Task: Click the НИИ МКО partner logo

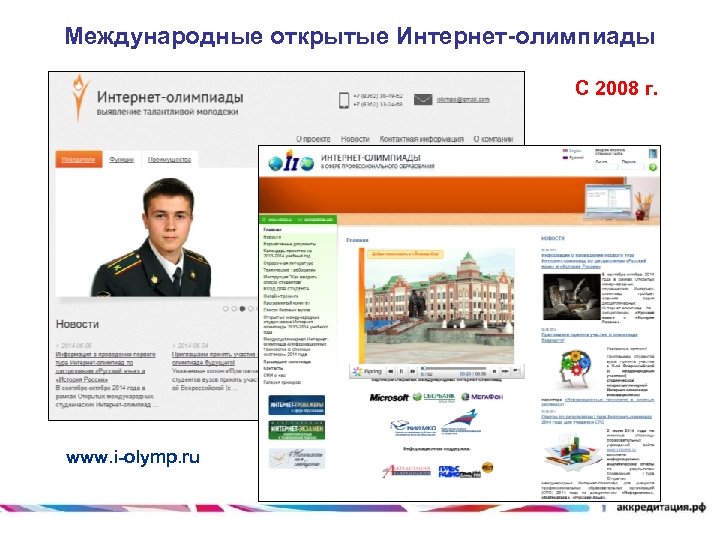Action: (x=413, y=427)
